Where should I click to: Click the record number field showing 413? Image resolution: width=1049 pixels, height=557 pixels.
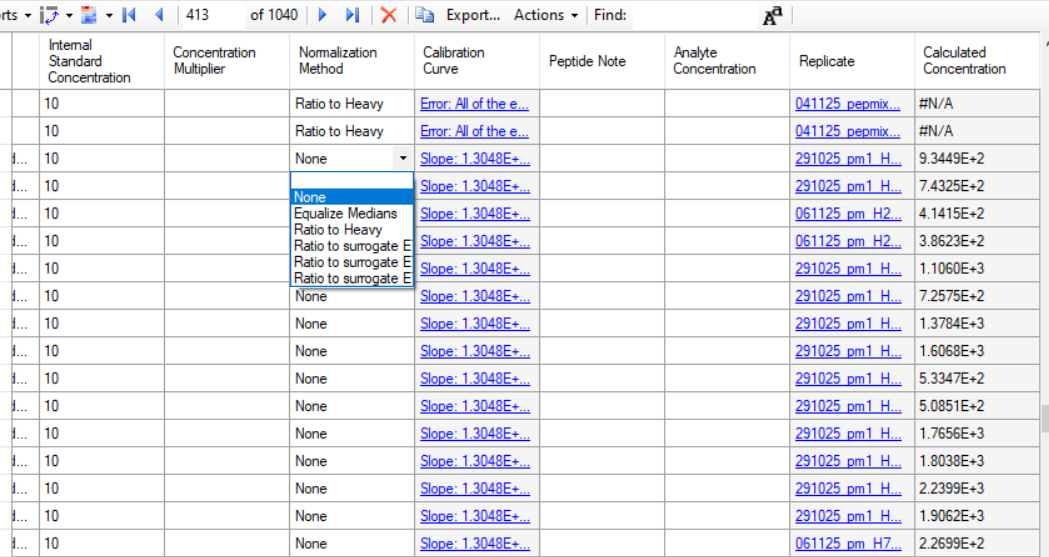click(210, 15)
